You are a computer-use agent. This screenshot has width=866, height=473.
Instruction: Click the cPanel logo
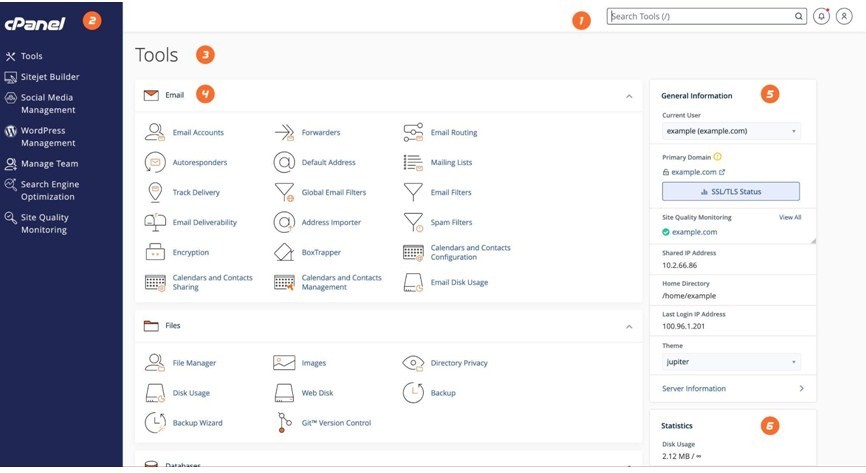[x=35, y=23]
